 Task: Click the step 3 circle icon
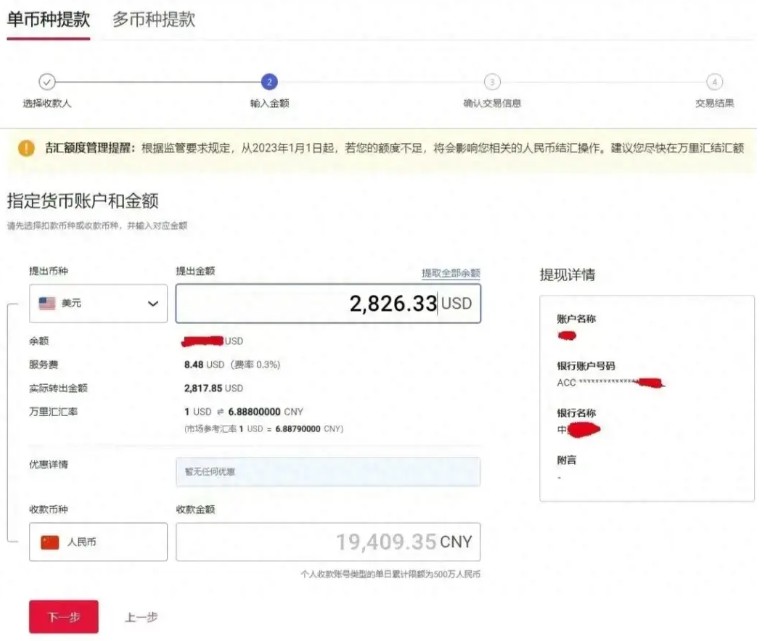492,82
